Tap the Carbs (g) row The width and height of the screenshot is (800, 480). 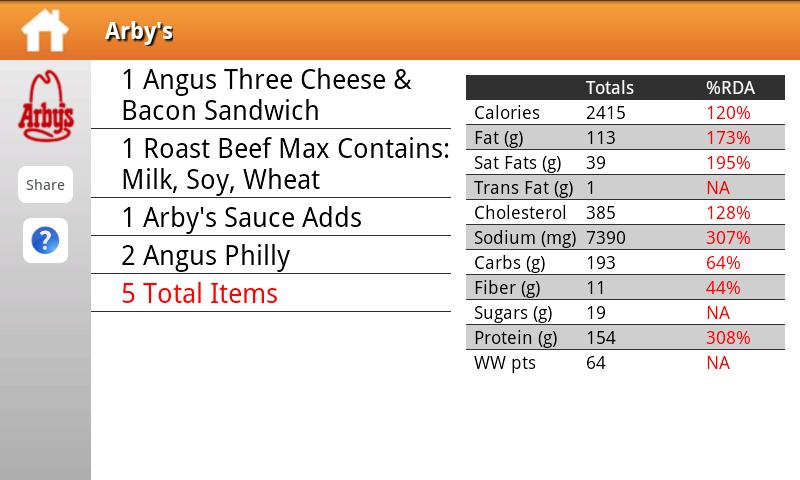[625, 263]
